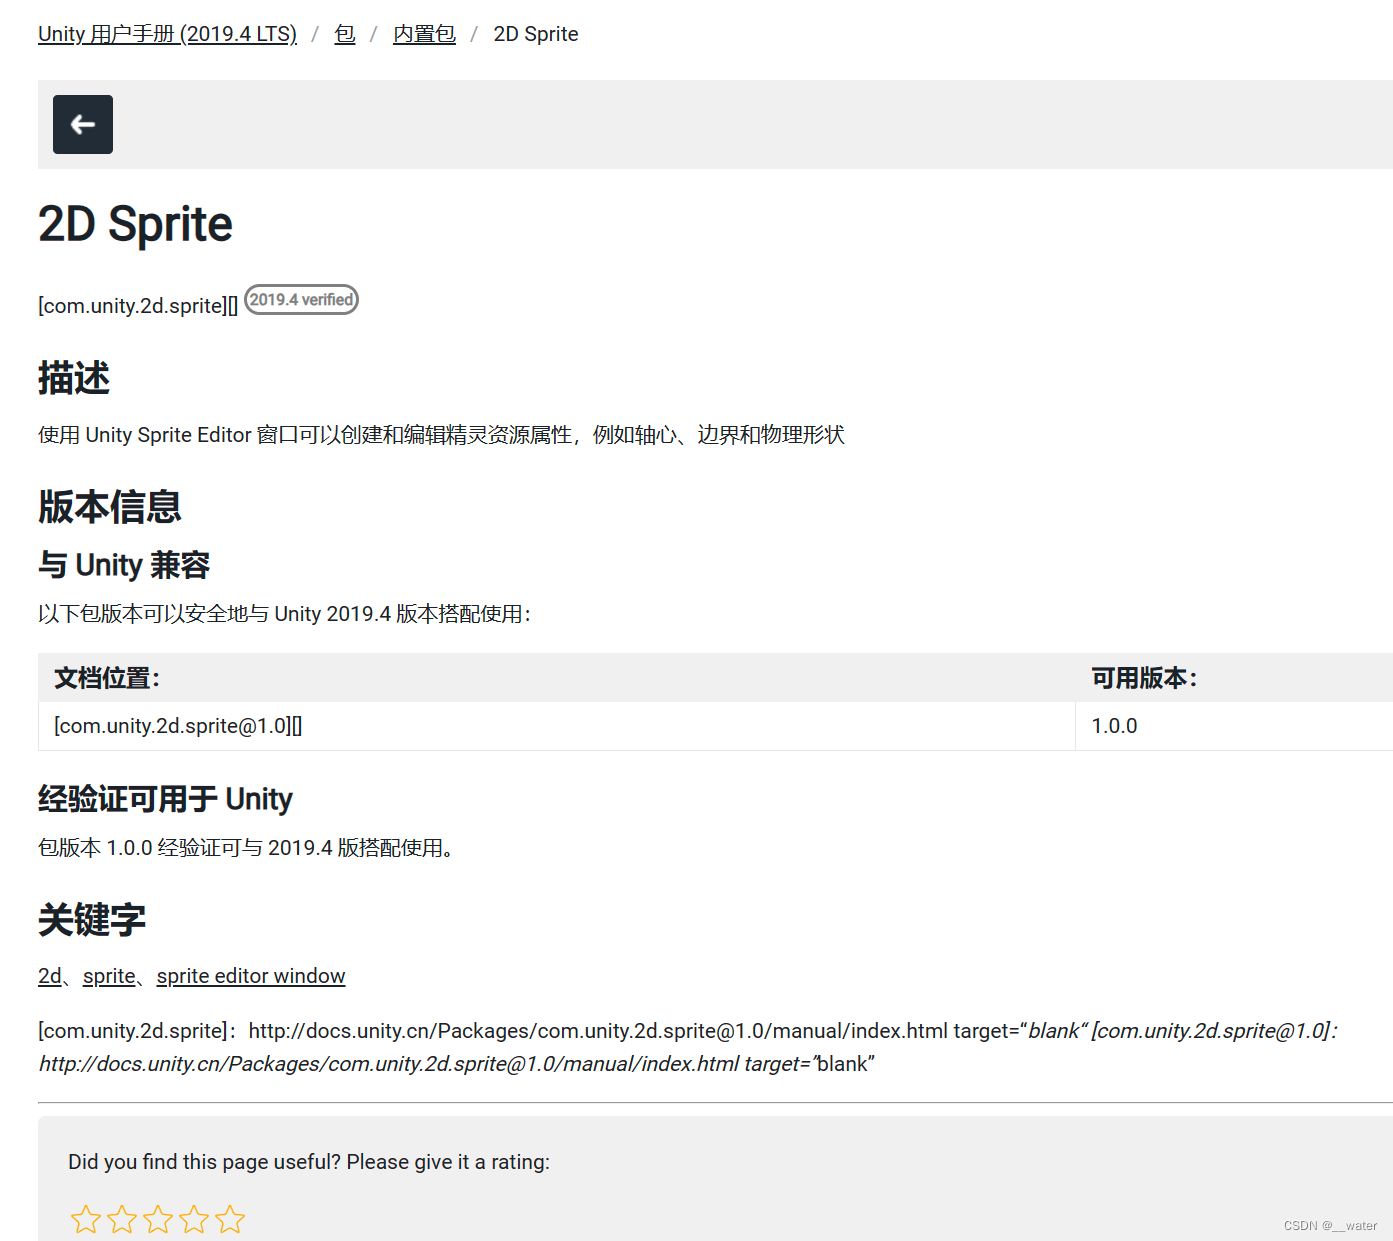Click the 2D Sprite breadcrumb text
This screenshot has width=1393, height=1241.
pos(536,34)
